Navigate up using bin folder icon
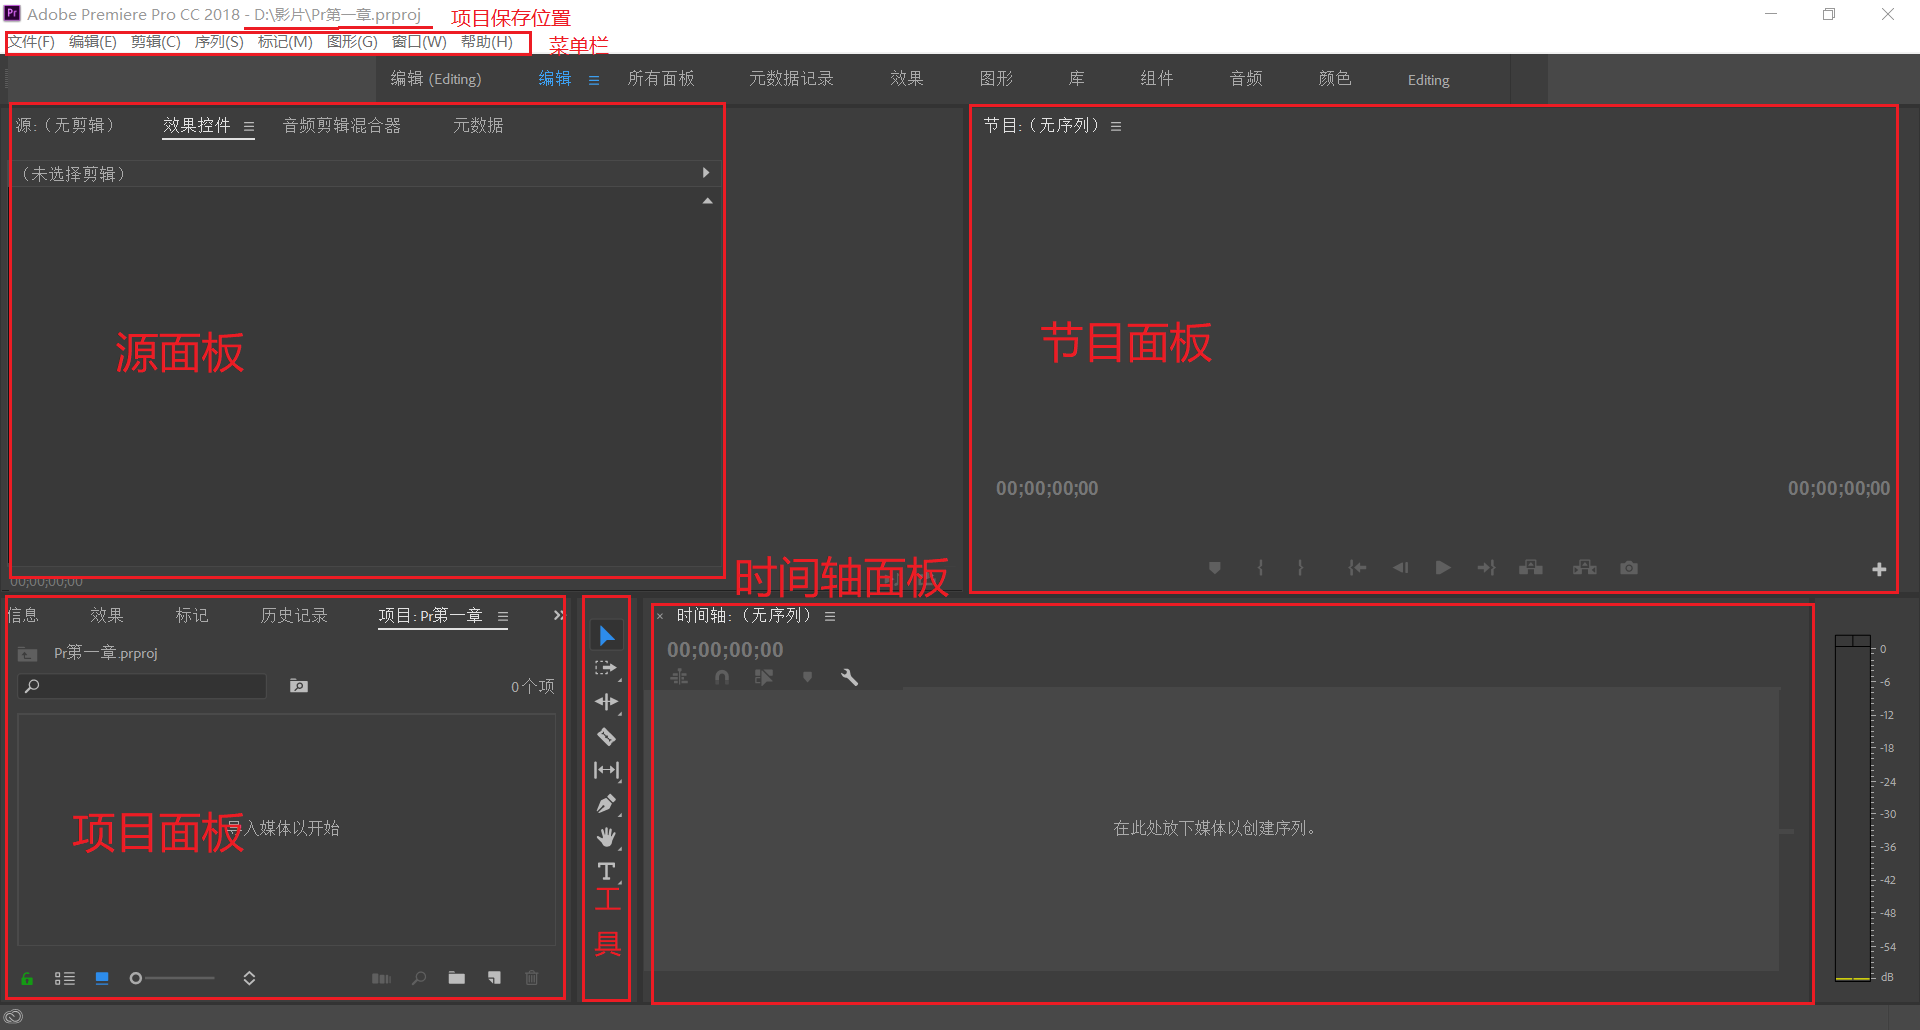1920x1030 pixels. tap(28, 654)
